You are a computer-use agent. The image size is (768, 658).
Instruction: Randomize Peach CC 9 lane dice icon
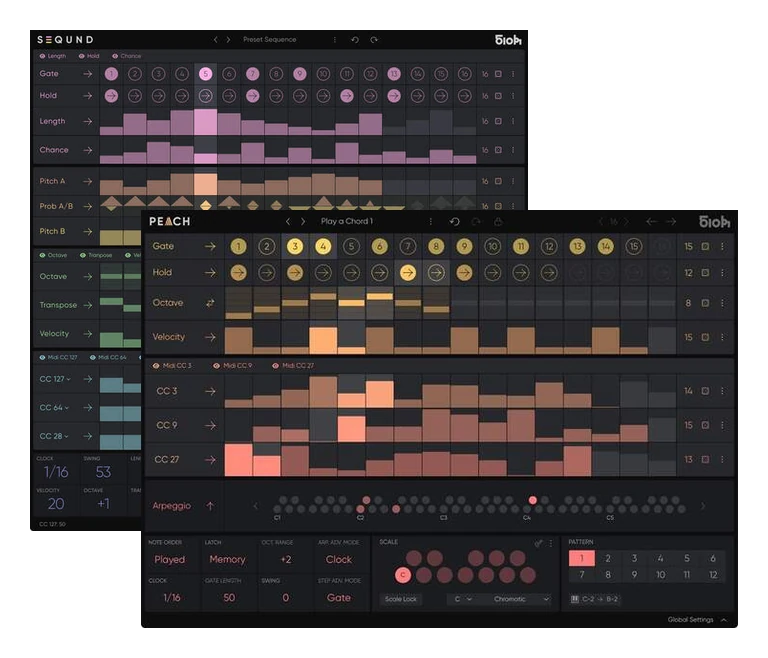click(705, 425)
